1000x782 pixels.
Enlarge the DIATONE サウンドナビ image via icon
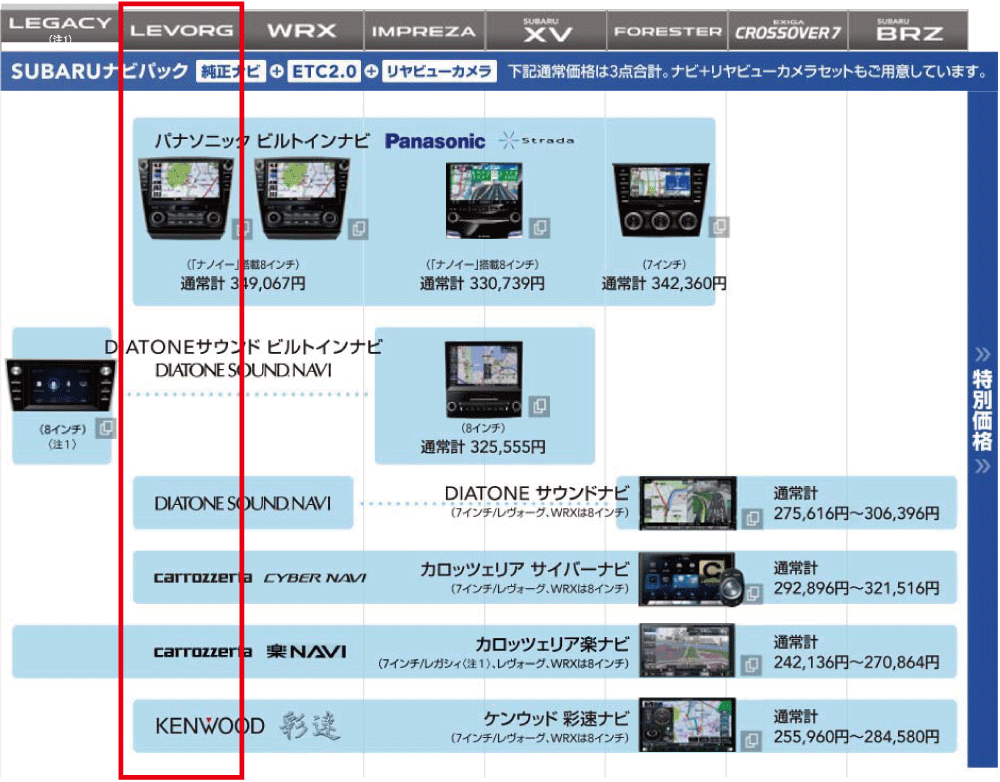click(752, 519)
